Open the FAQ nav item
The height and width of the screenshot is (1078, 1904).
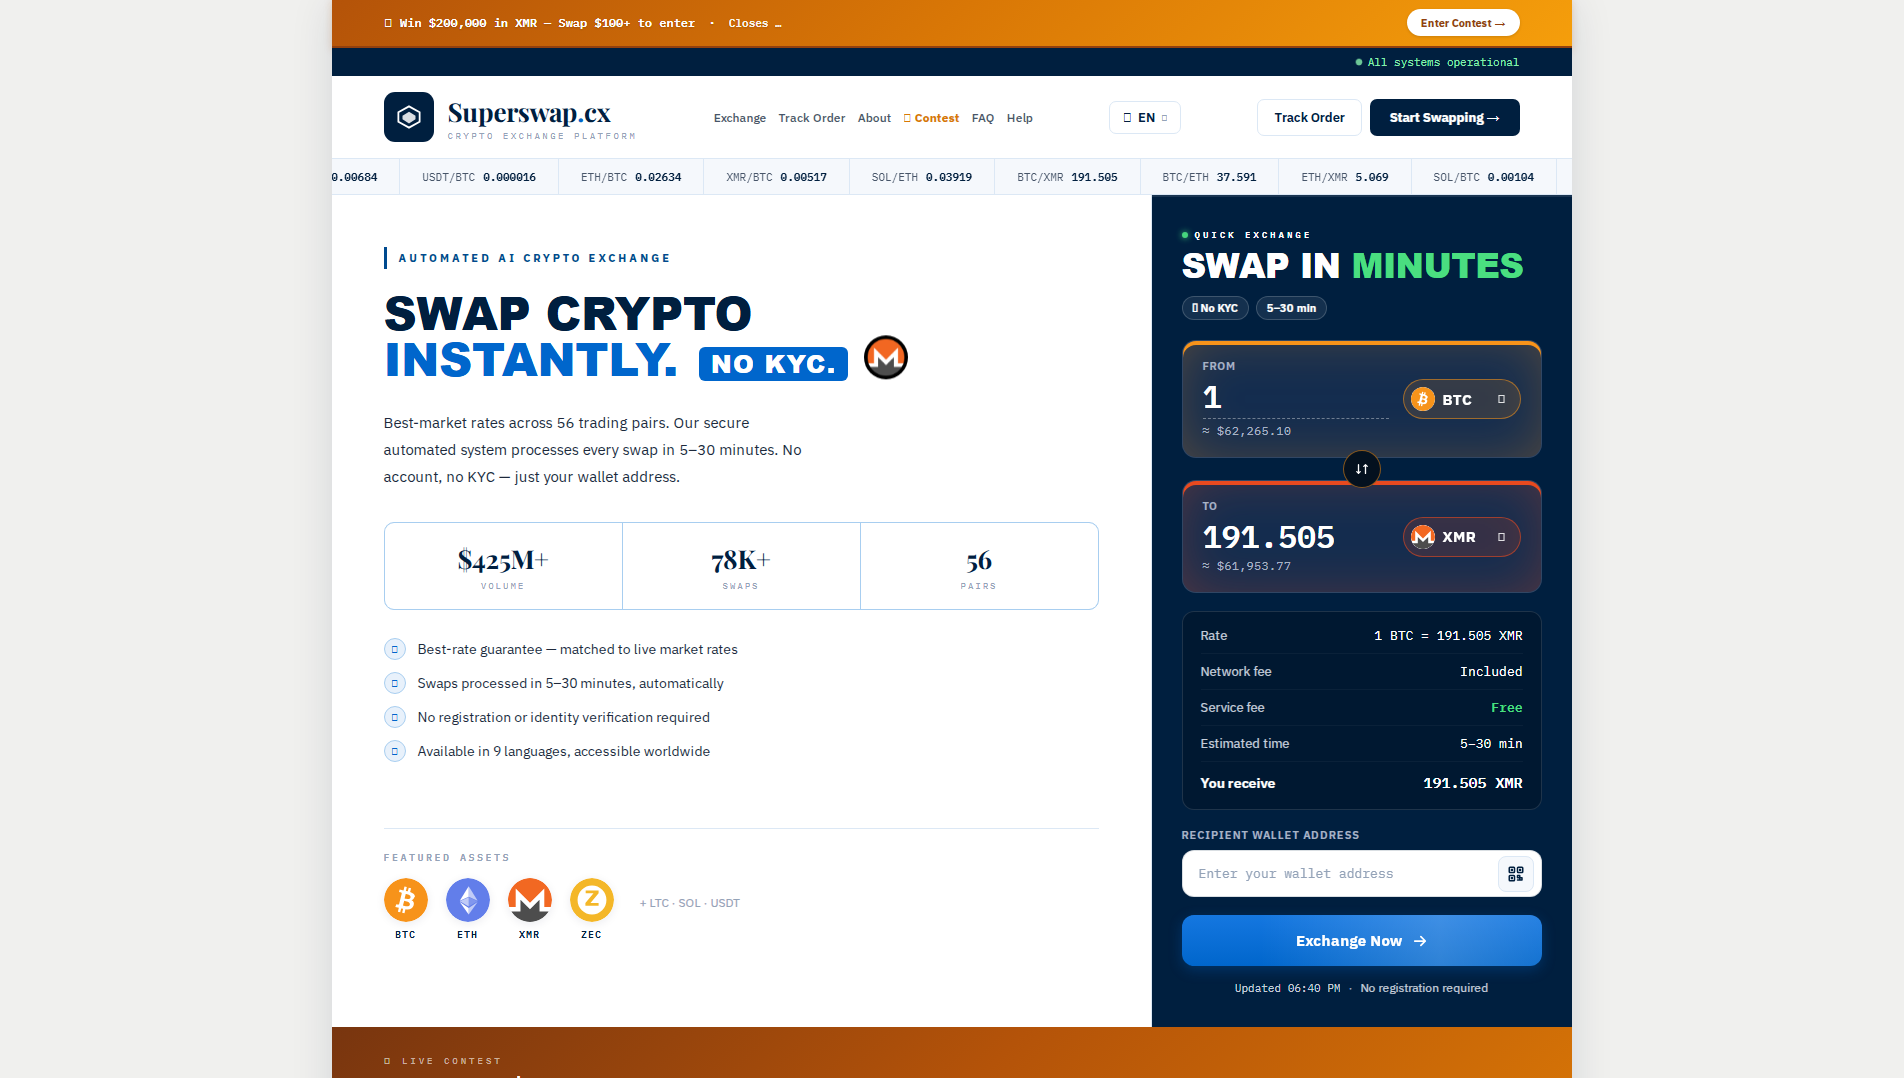[983, 118]
